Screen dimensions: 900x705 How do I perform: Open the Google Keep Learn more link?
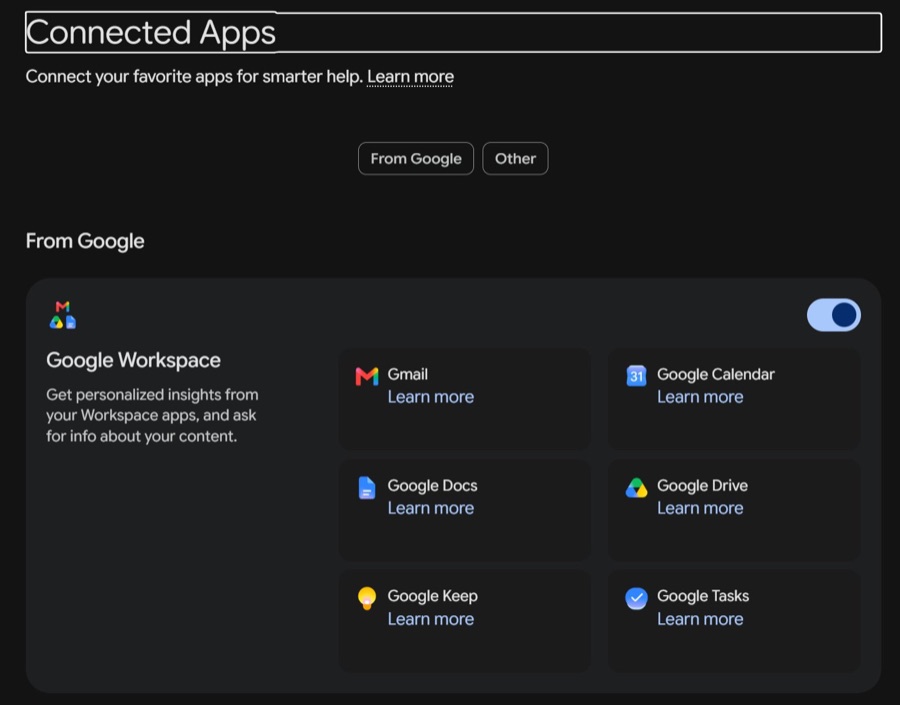[430, 619]
